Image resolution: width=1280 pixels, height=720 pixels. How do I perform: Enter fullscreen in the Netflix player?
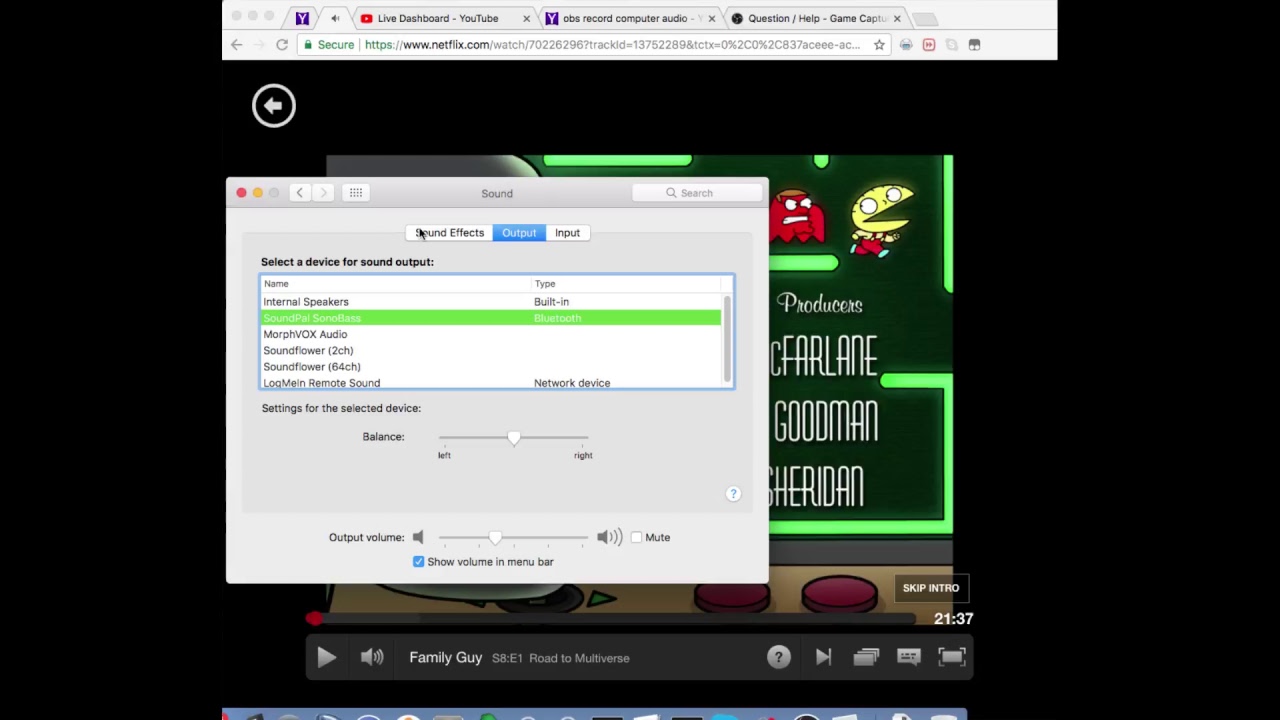(x=952, y=657)
